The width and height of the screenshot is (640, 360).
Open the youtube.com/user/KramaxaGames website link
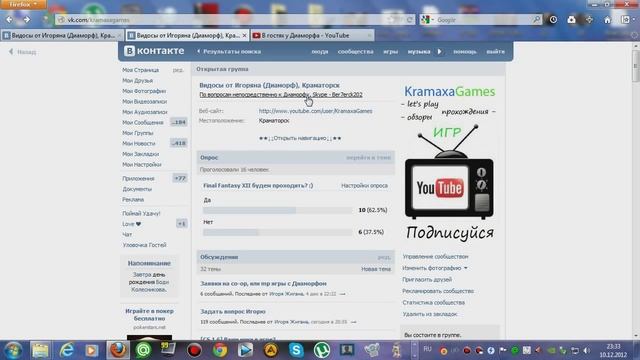pos(316,111)
